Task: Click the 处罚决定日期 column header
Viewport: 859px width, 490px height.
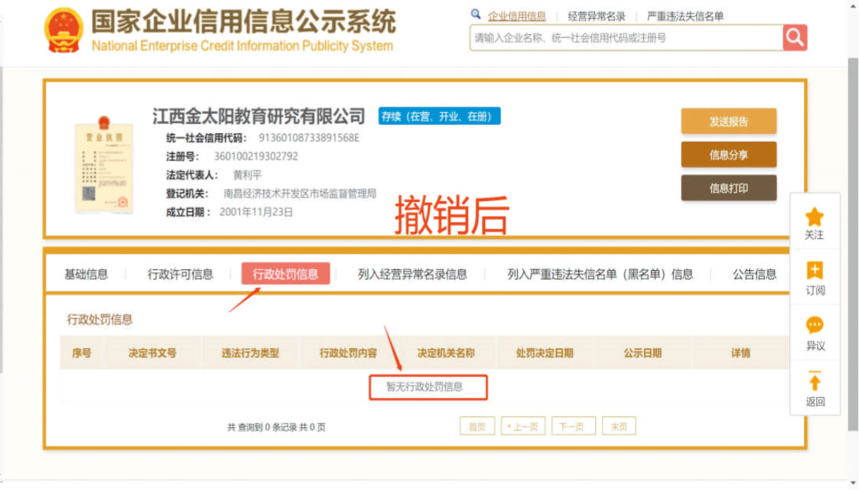Action: pos(545,353)
